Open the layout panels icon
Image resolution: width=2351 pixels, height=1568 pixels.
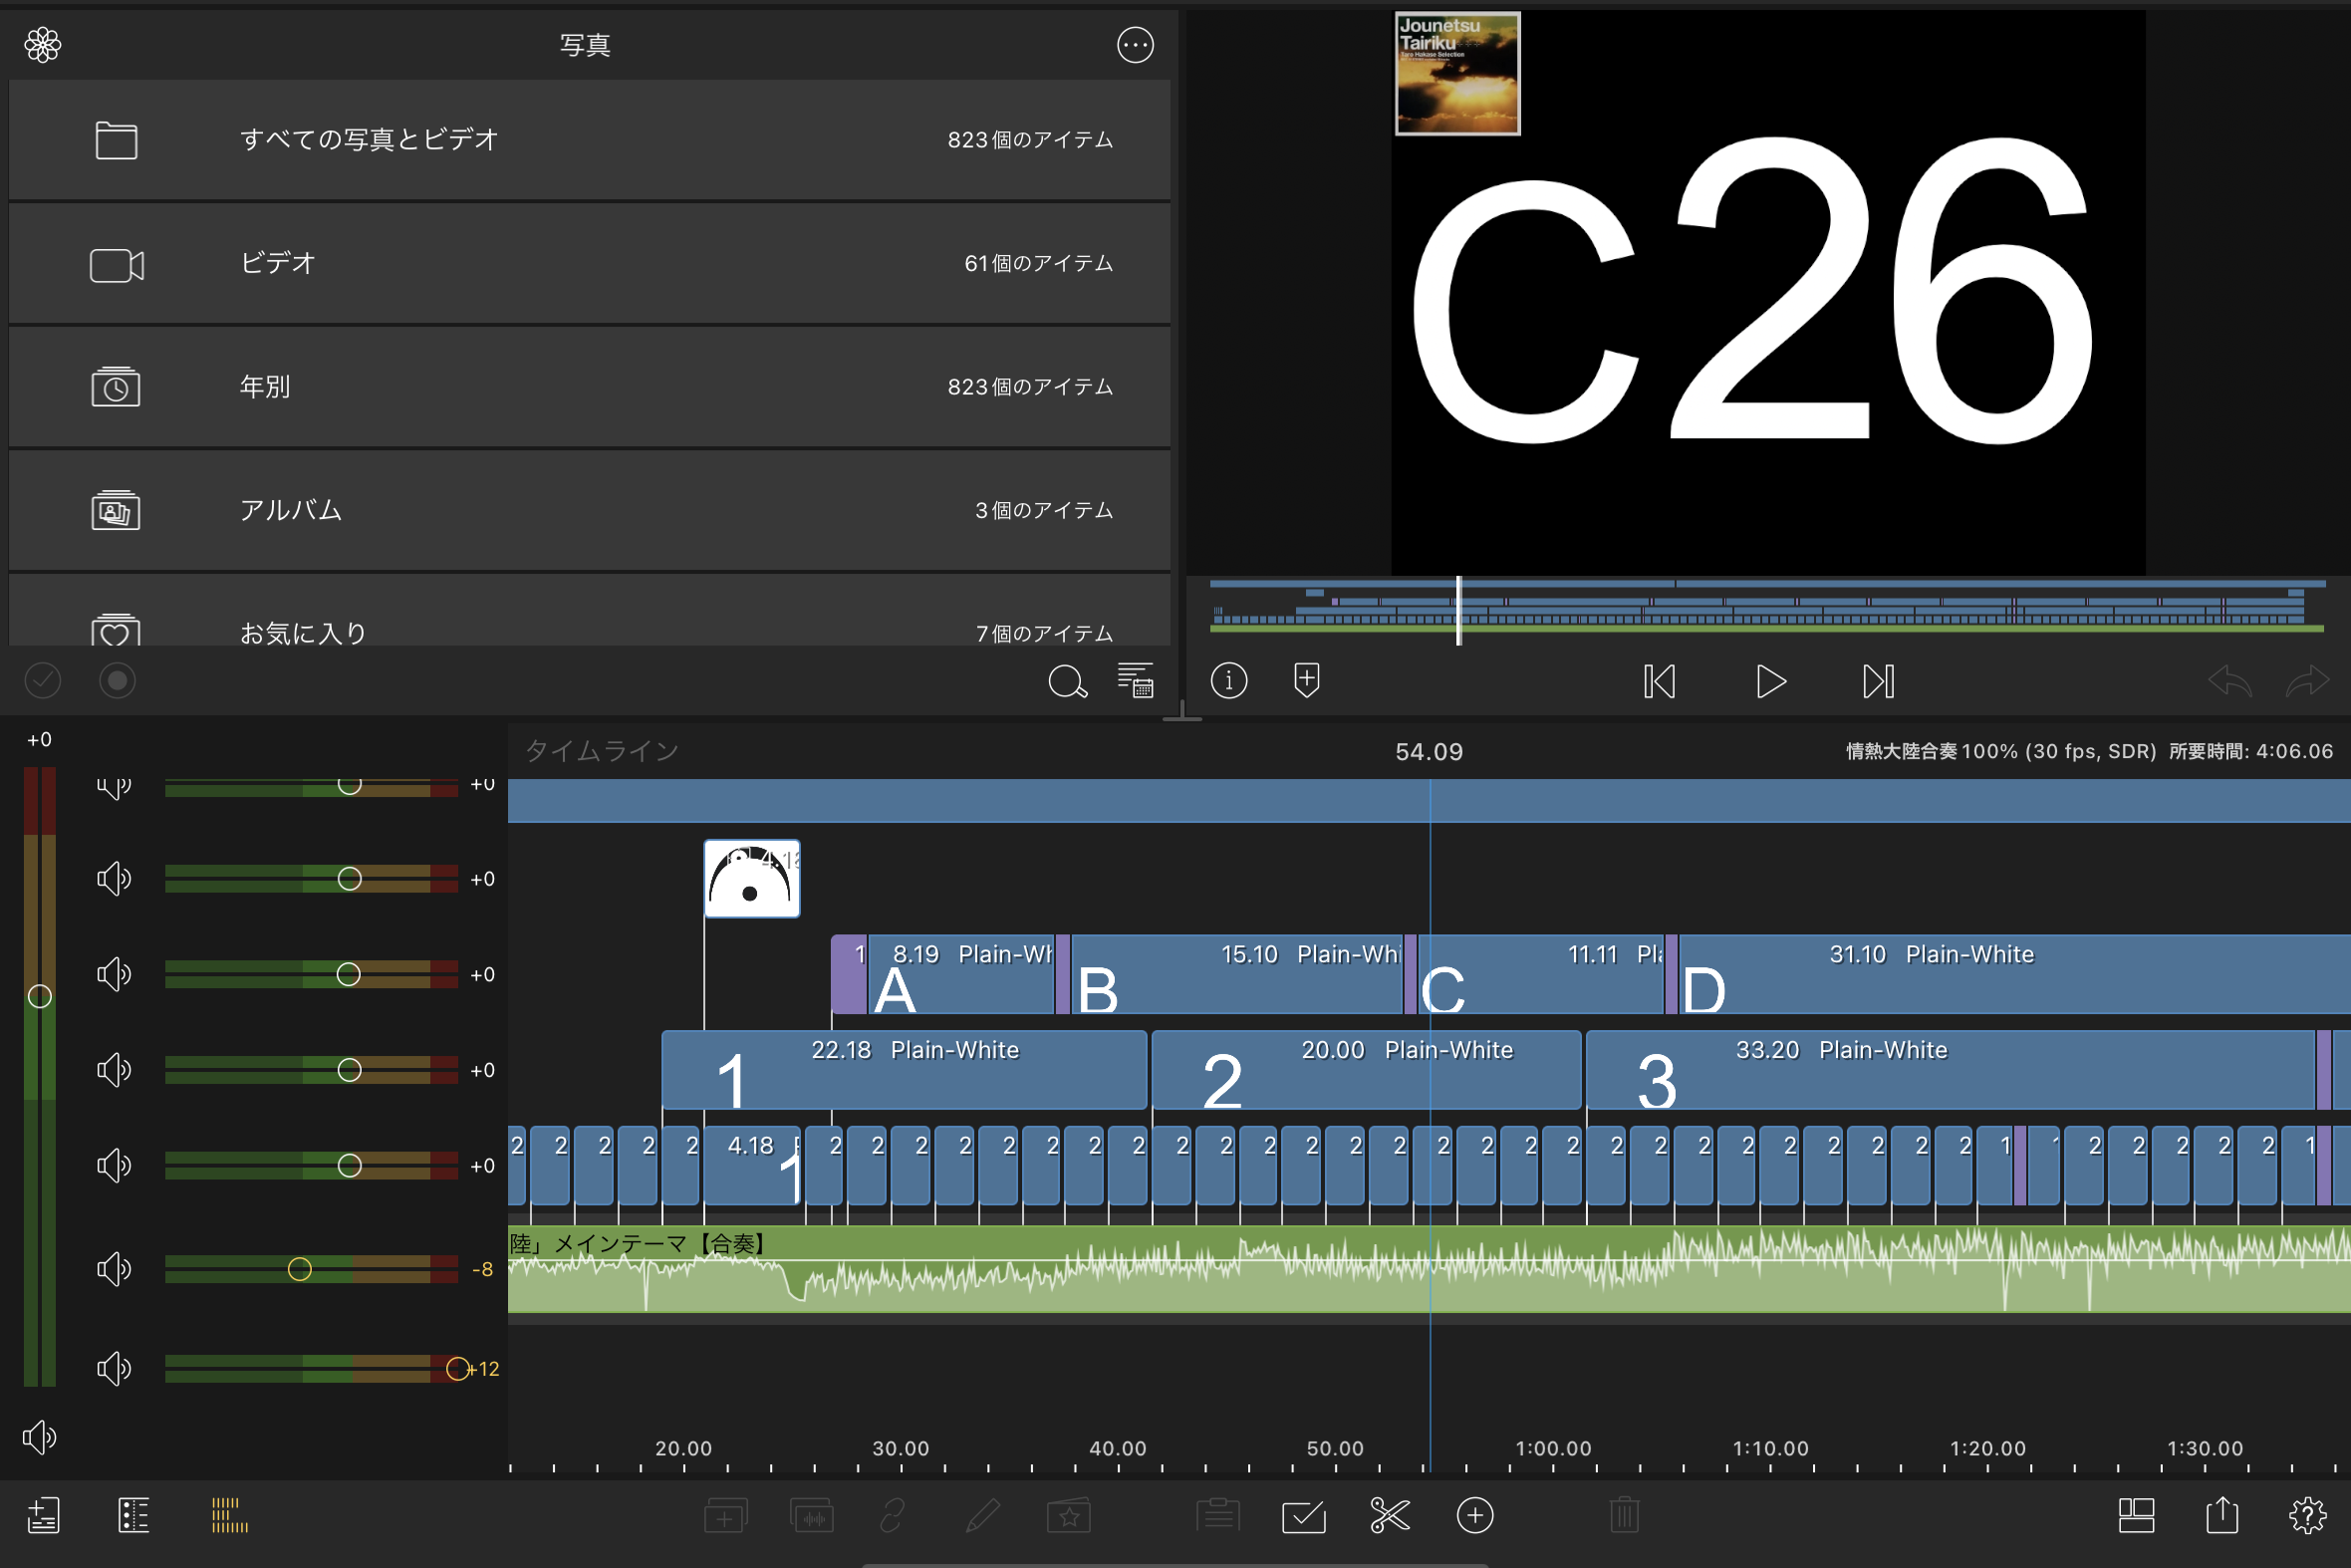point(2136,1515)
